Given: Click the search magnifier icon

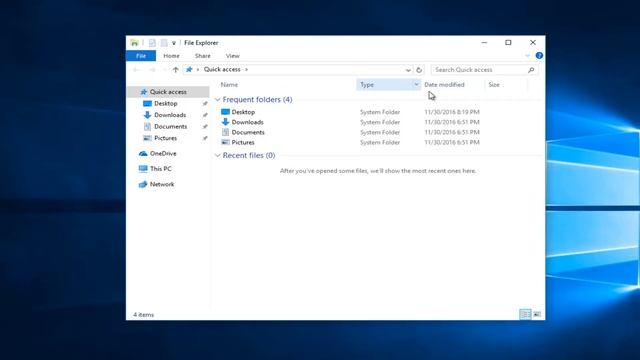Looking at the screenshot, I should pyautogui.click(x=531, y=70).
